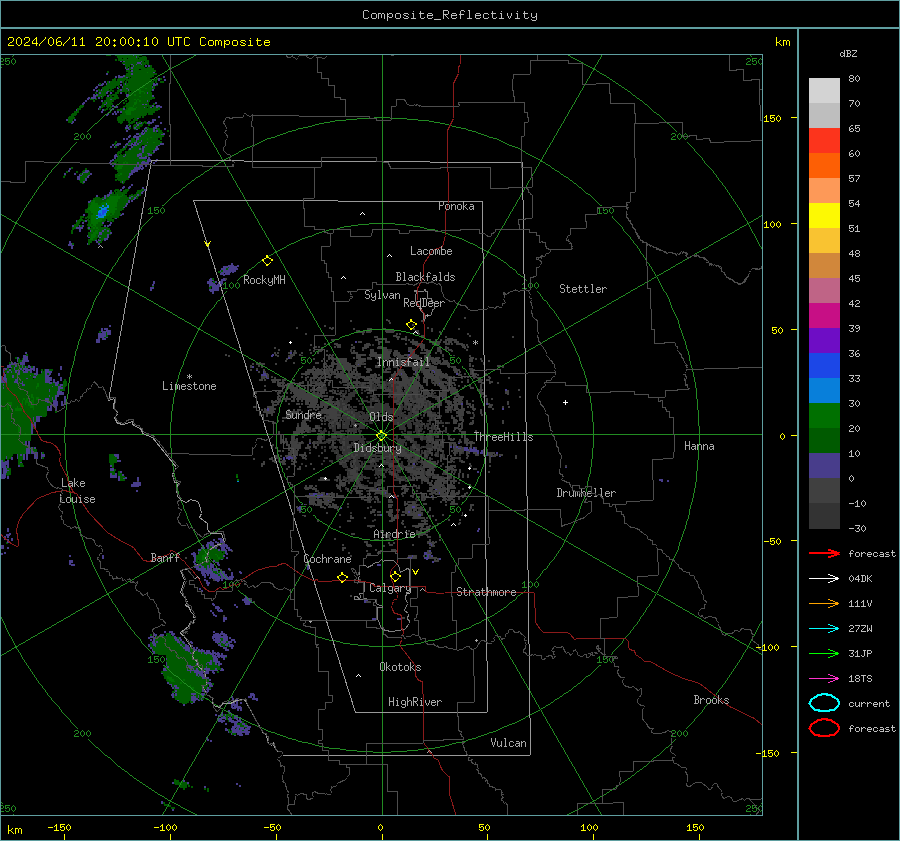Select the purple 39 dBZ color swatch
Screen dimensions: 900x841
[824, 341]
